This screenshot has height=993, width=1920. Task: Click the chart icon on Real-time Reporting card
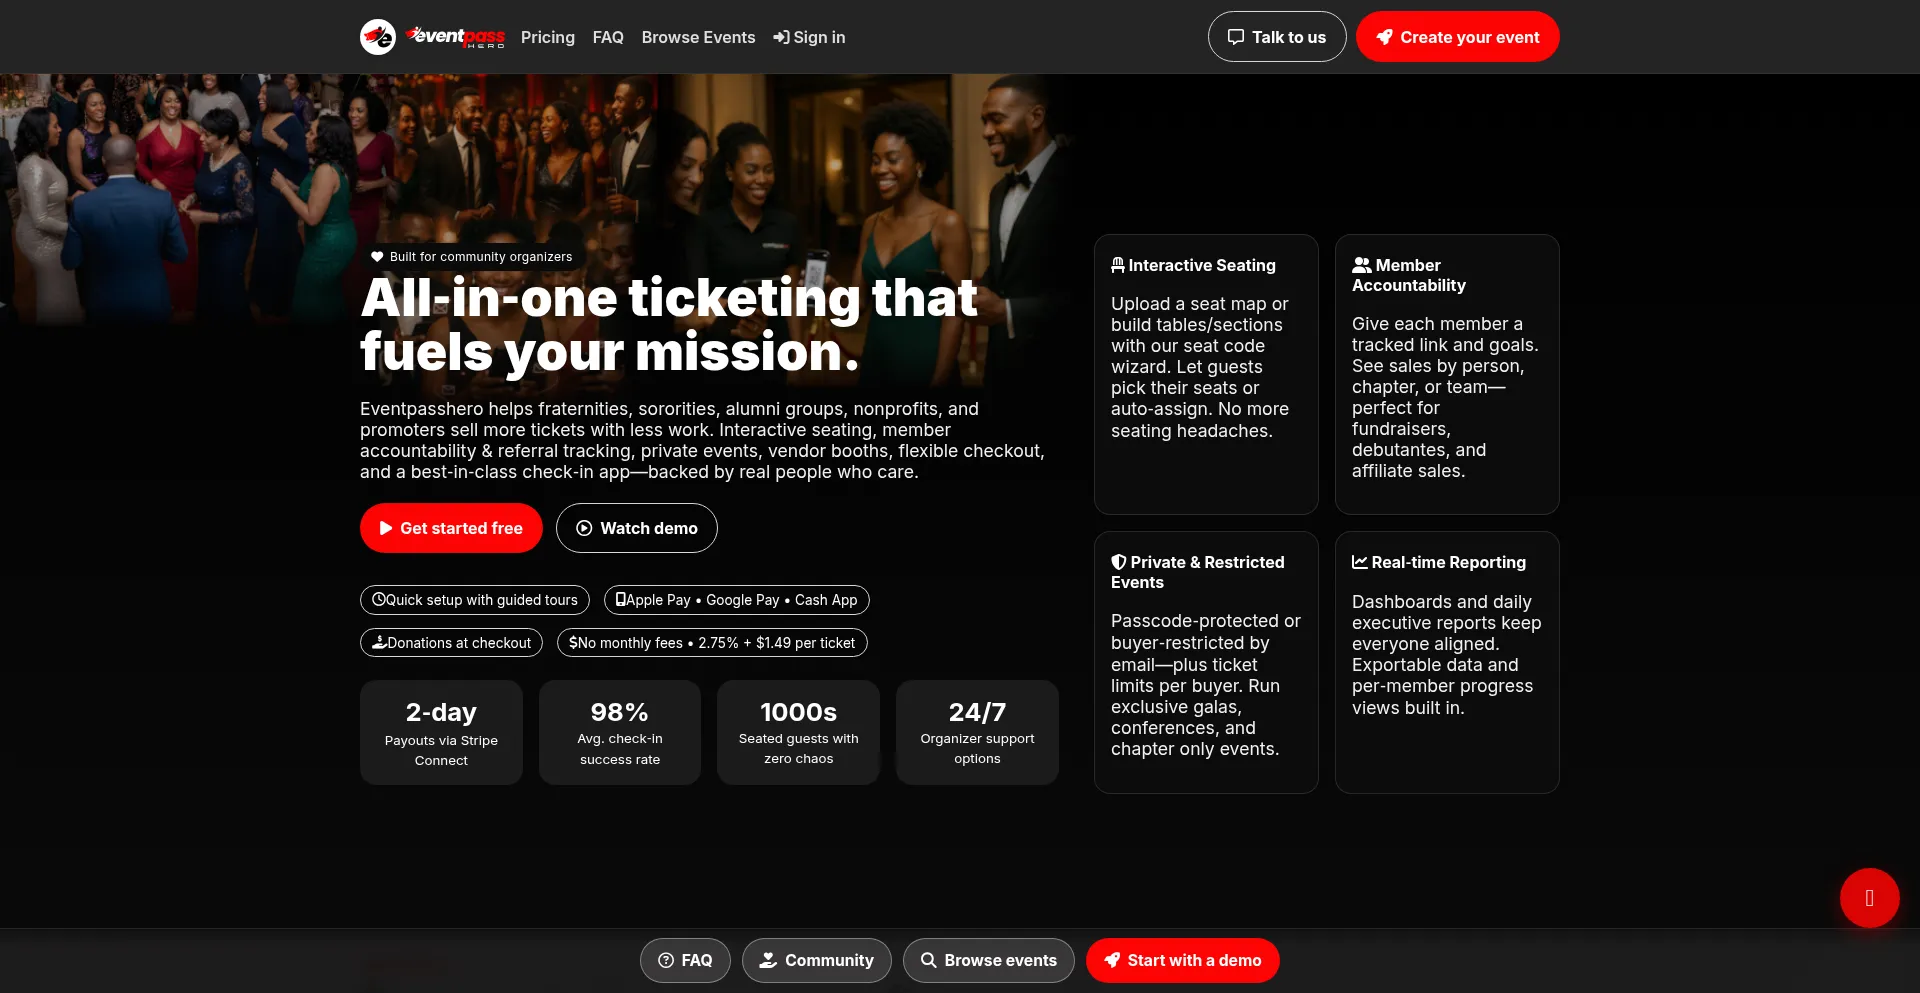1360,562
